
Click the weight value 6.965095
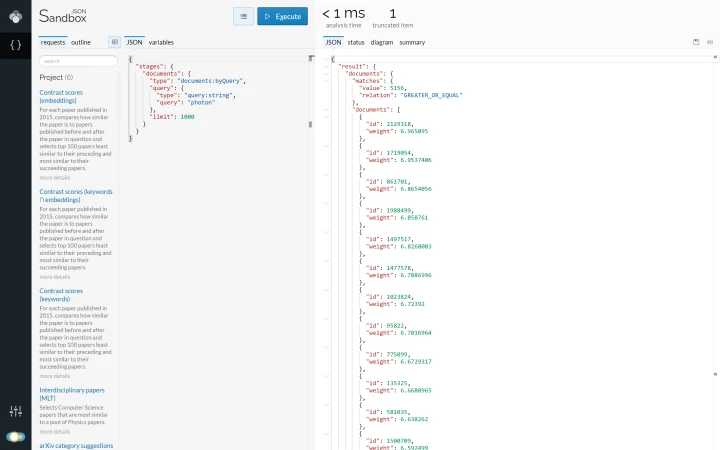[414, 131]
